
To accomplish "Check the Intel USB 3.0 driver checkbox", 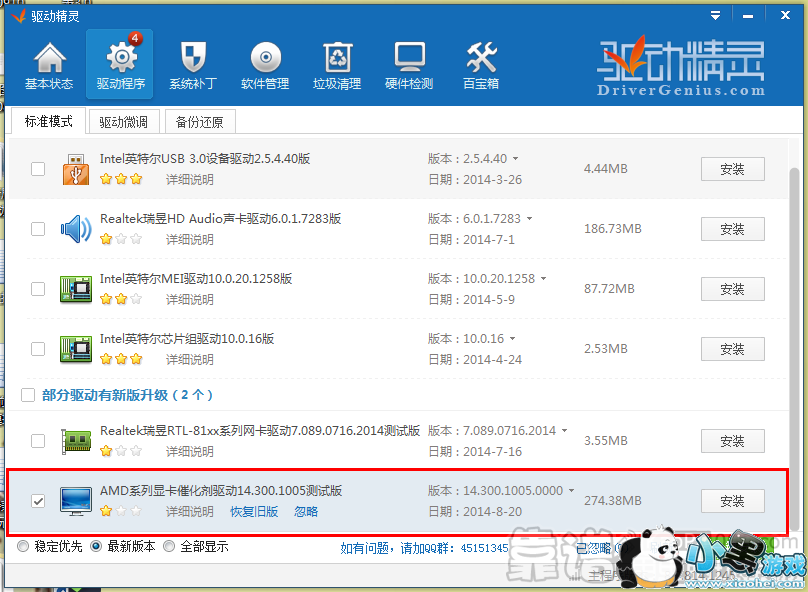I will pyautogui.click(x=38, y=169).
